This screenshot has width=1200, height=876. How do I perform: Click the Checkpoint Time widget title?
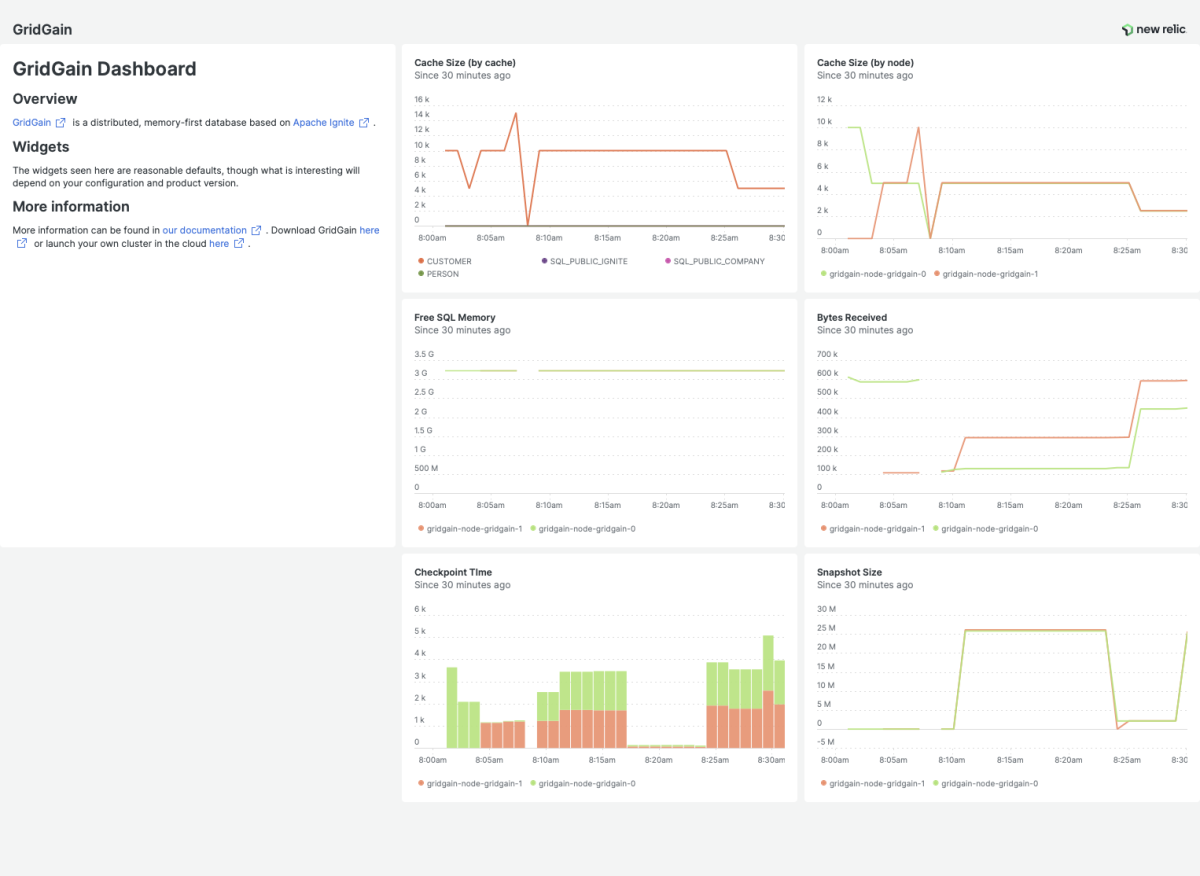click(452, 572)
